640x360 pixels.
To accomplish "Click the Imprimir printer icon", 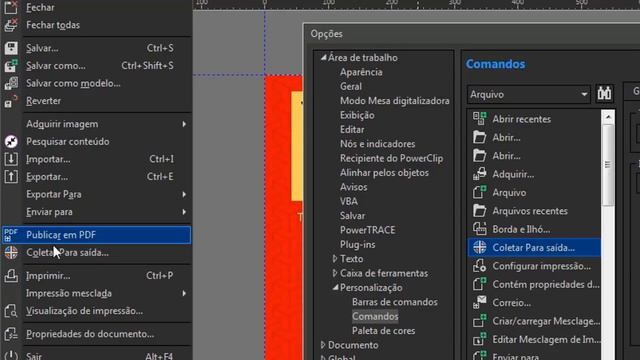I will point(11,276).
